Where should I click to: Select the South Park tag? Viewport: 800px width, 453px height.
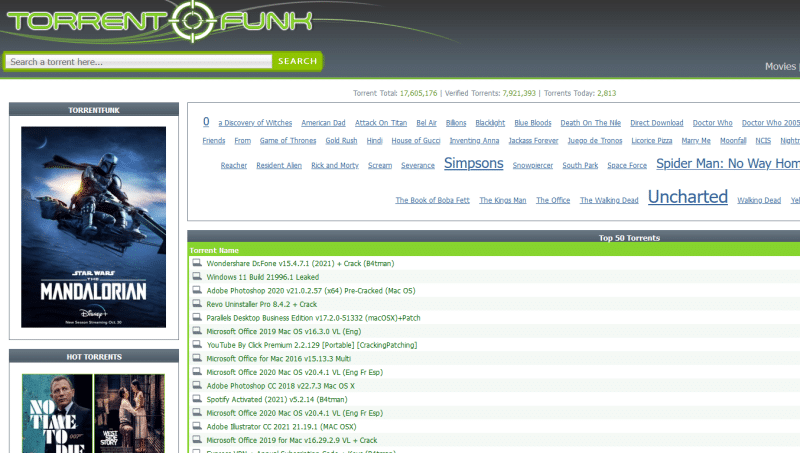(x=580, y=166)
